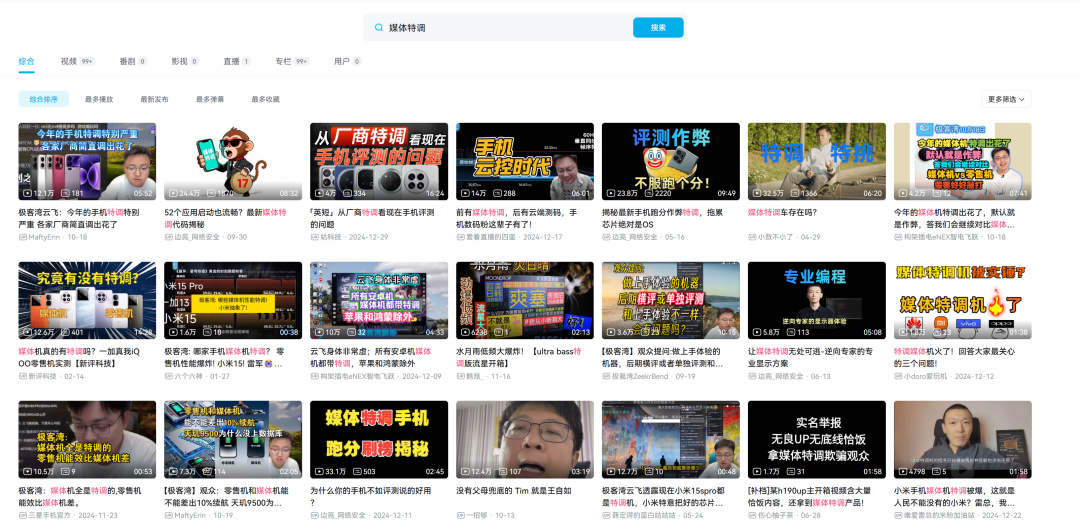Select the 综合 tab
Image resolution: width=1080 pixels, height=532 pixels.
[26, 61]
